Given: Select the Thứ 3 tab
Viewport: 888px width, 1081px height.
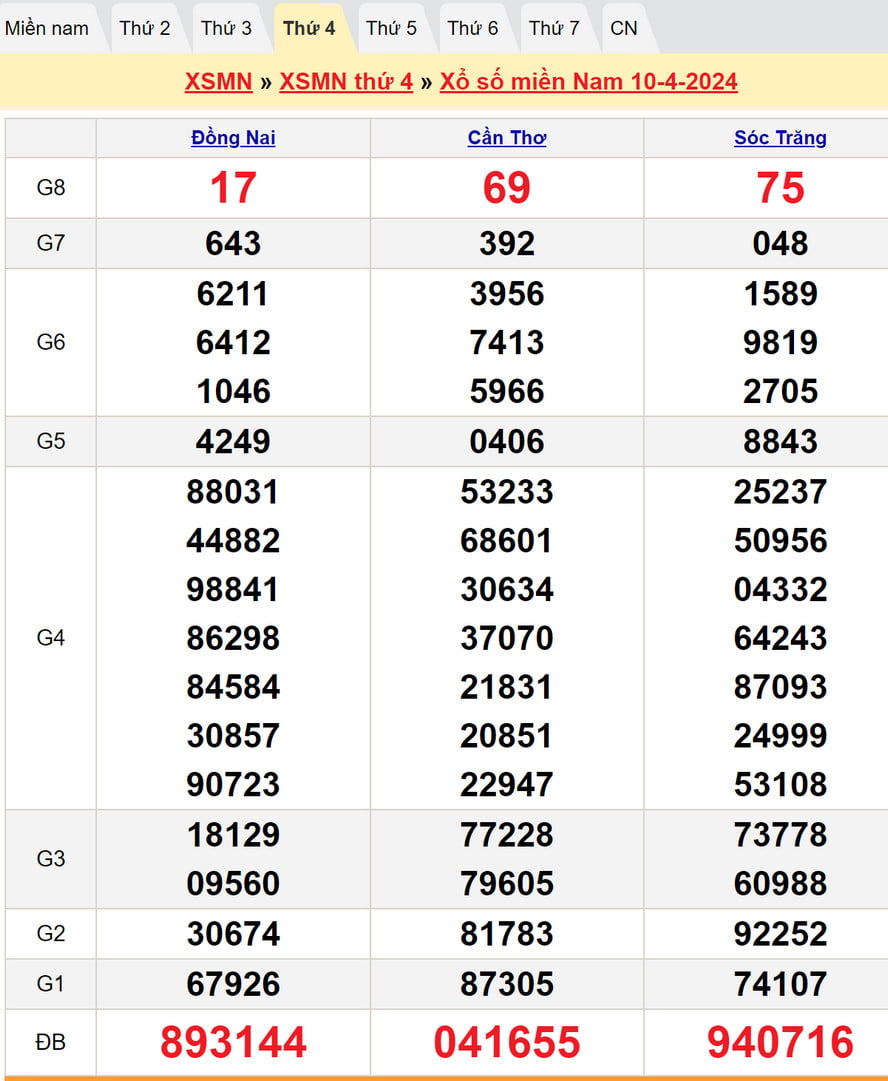Looking at the screenshot, I should pos(226,28).
